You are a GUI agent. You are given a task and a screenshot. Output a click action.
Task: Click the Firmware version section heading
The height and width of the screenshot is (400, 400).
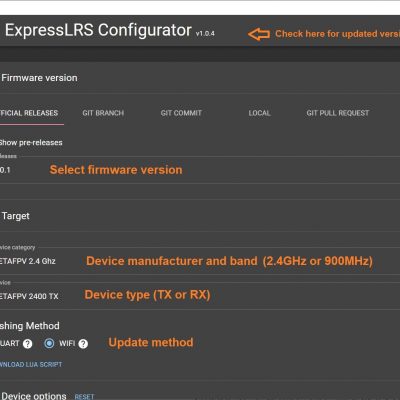coord(39,78)
